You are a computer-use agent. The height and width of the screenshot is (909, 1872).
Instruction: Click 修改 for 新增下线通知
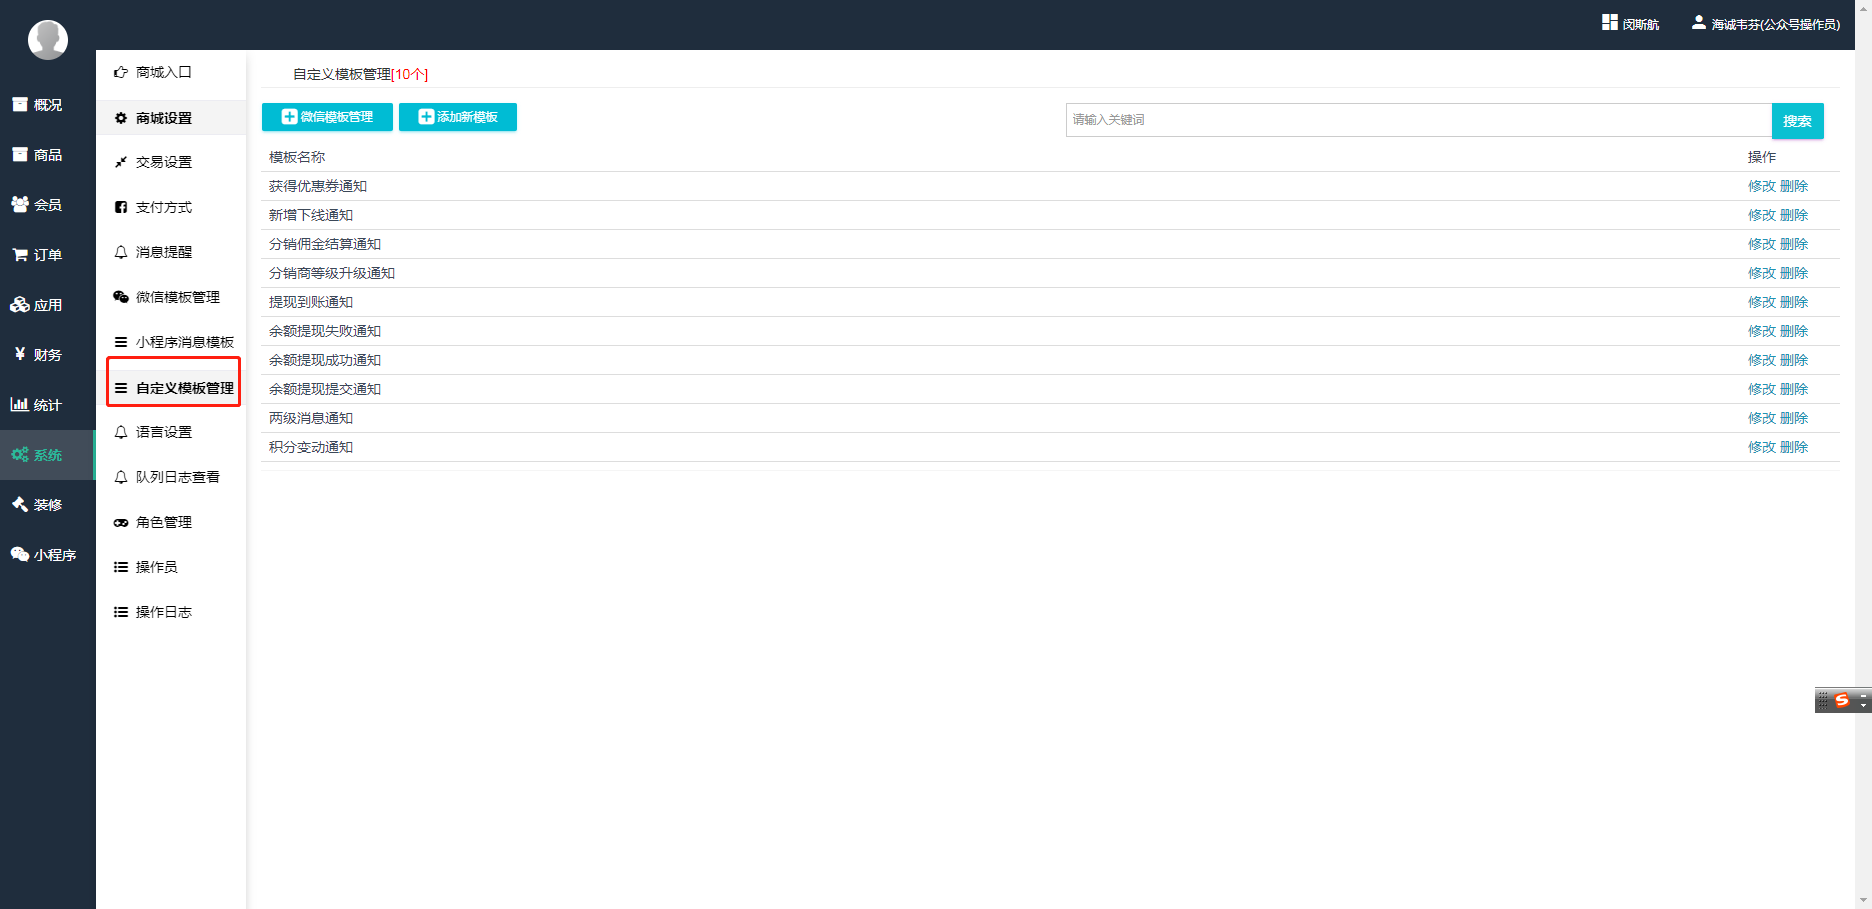pyautogui.click(x=1761, y=215)
